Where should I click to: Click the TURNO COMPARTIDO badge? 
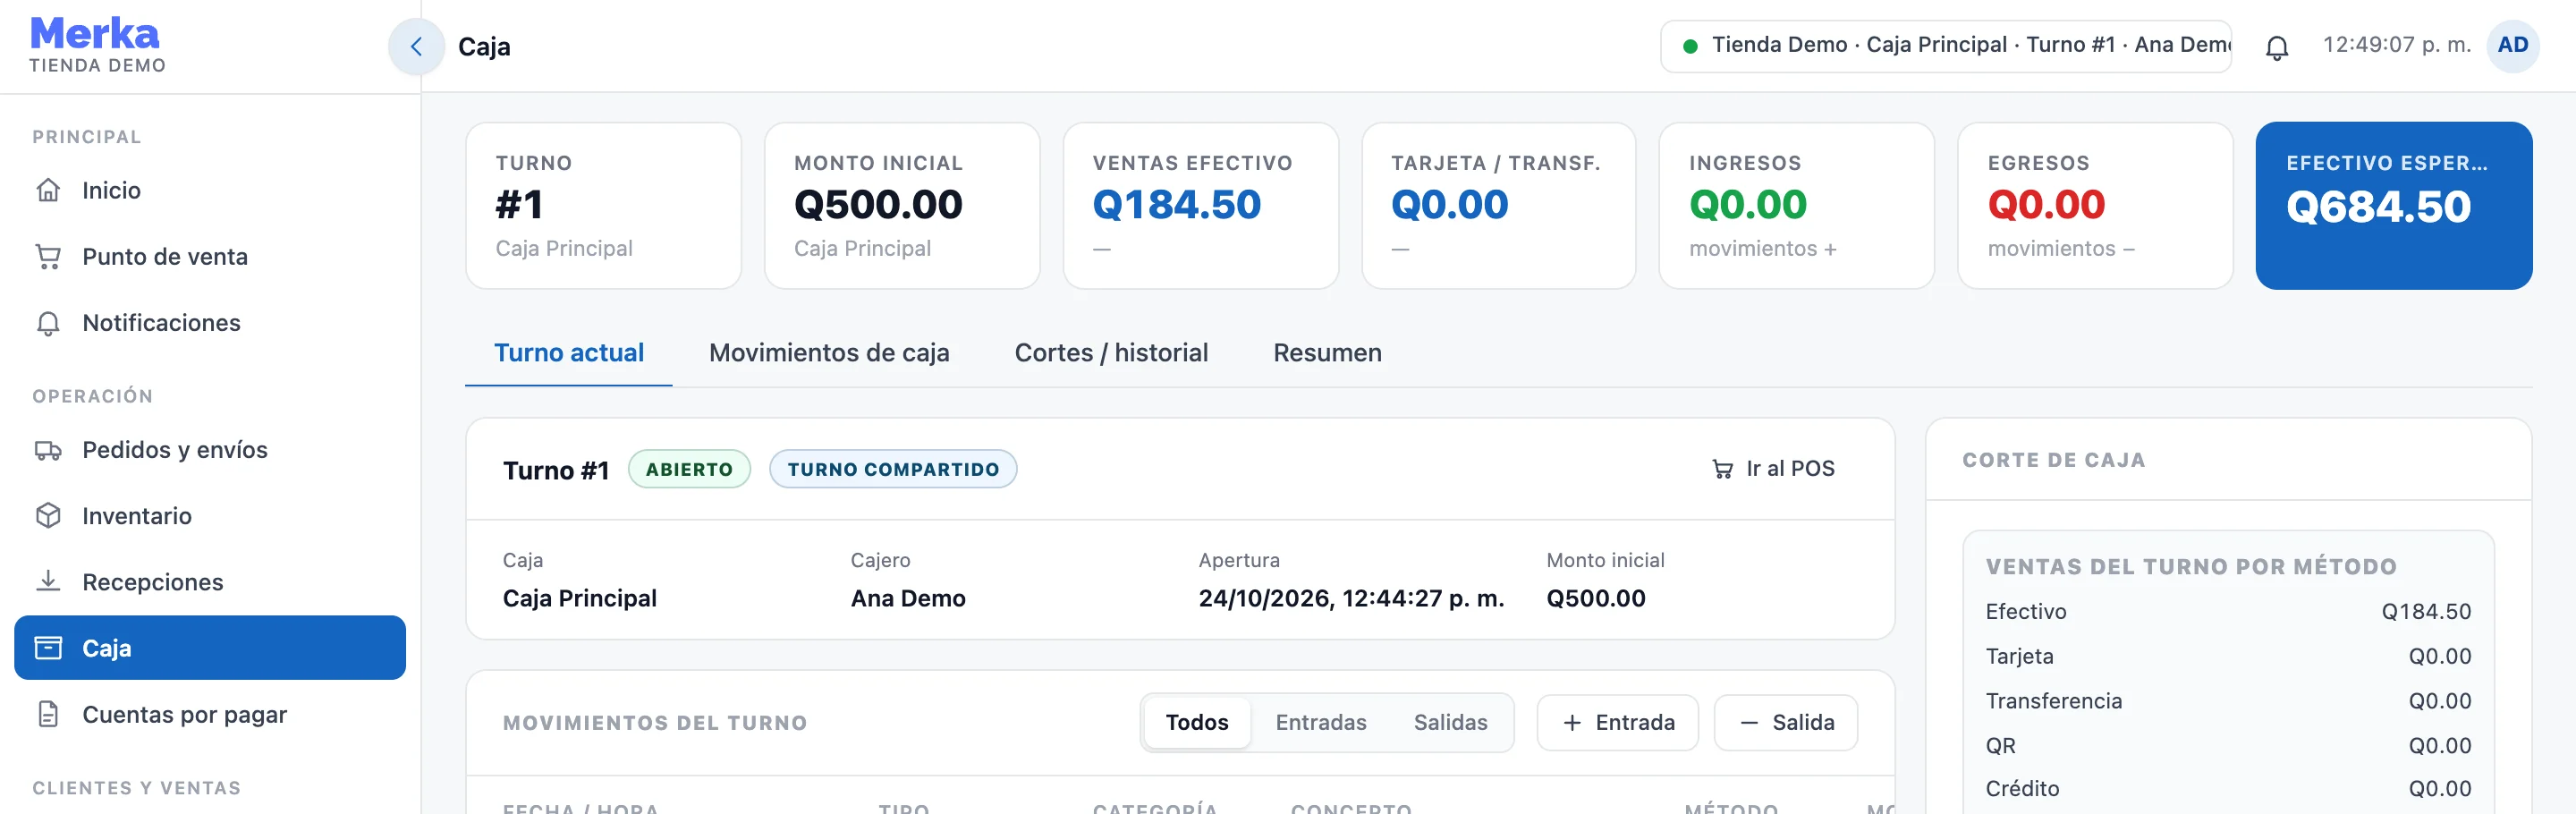pyautogui.click(x=893, y=469)
